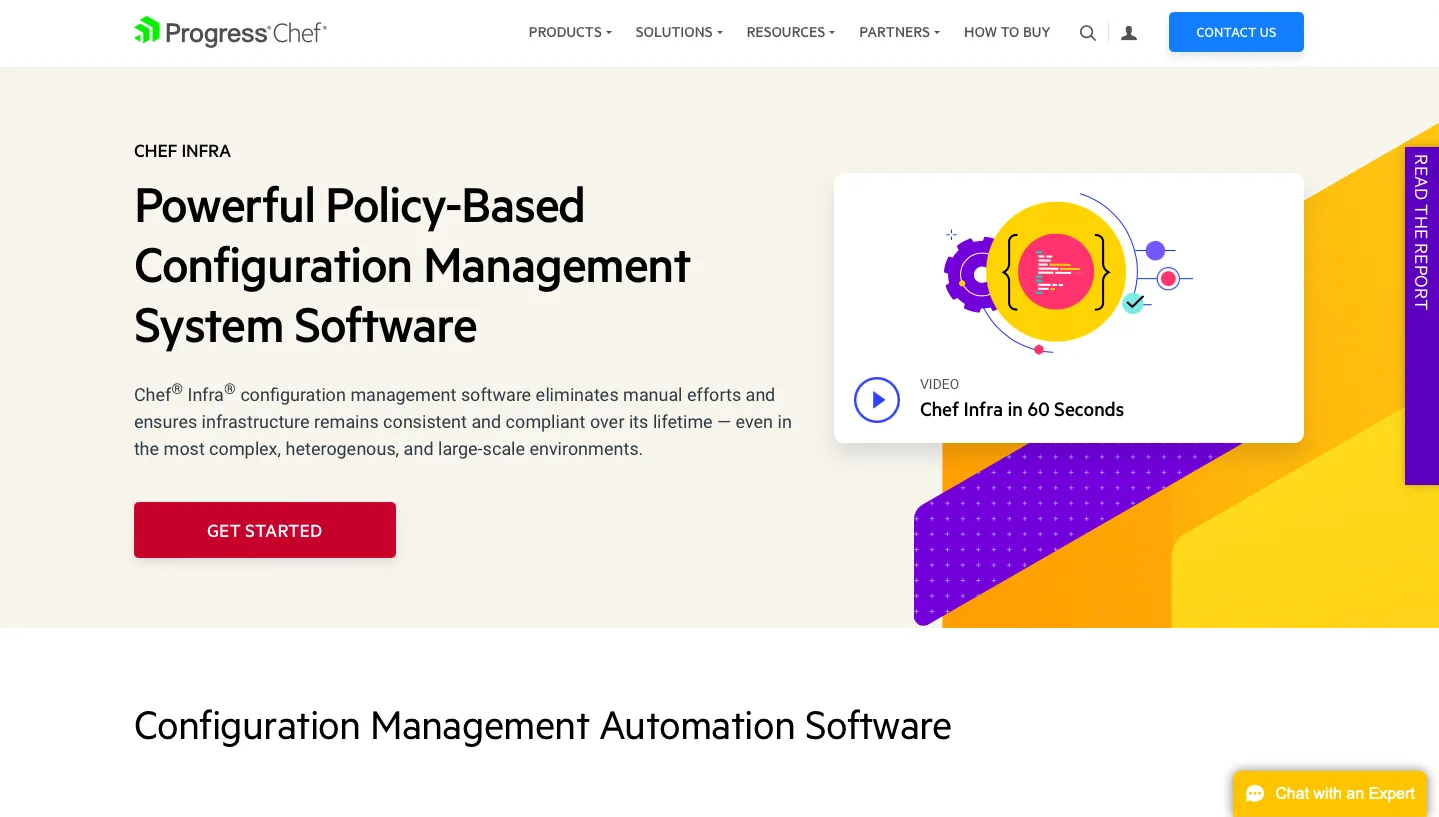Open Chat with an Expert widget
Image resolution: width=1439 pixels, height=817 pixels.
1330,794
